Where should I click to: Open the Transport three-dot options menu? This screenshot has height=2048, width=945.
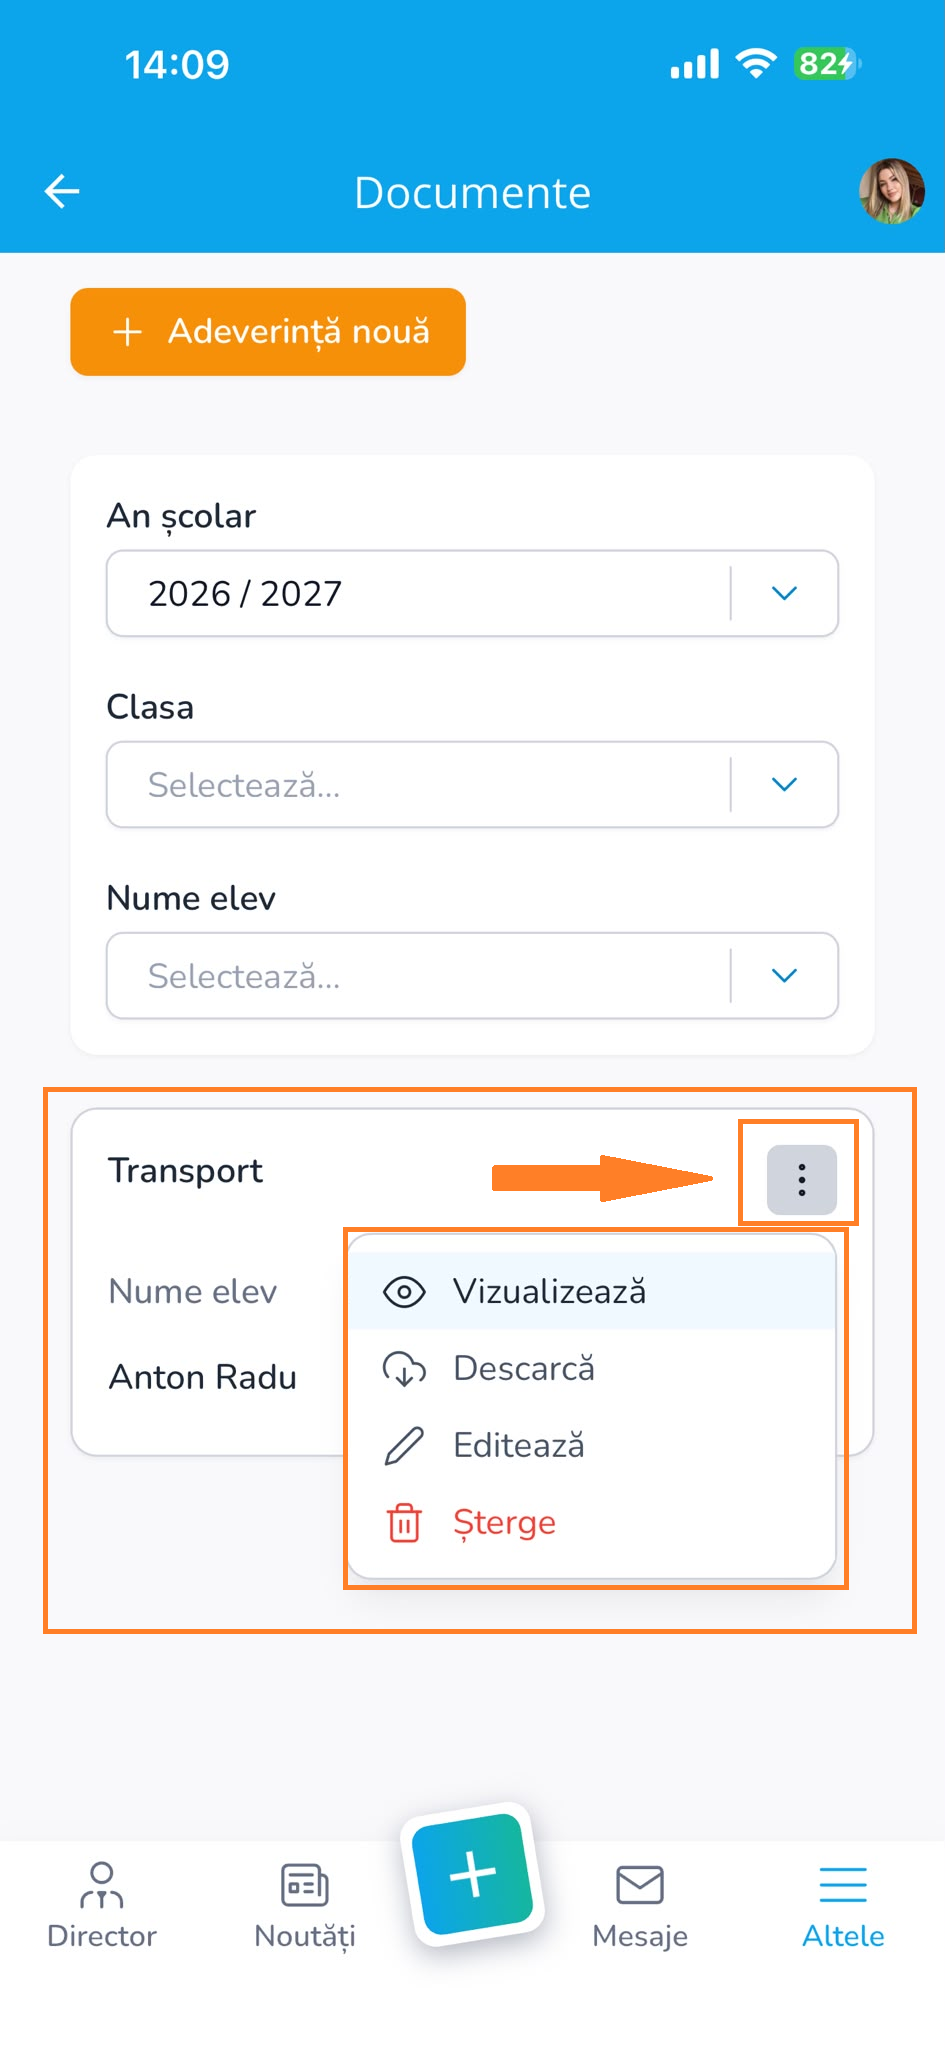pyautogui.click(x=801, y=1180)
